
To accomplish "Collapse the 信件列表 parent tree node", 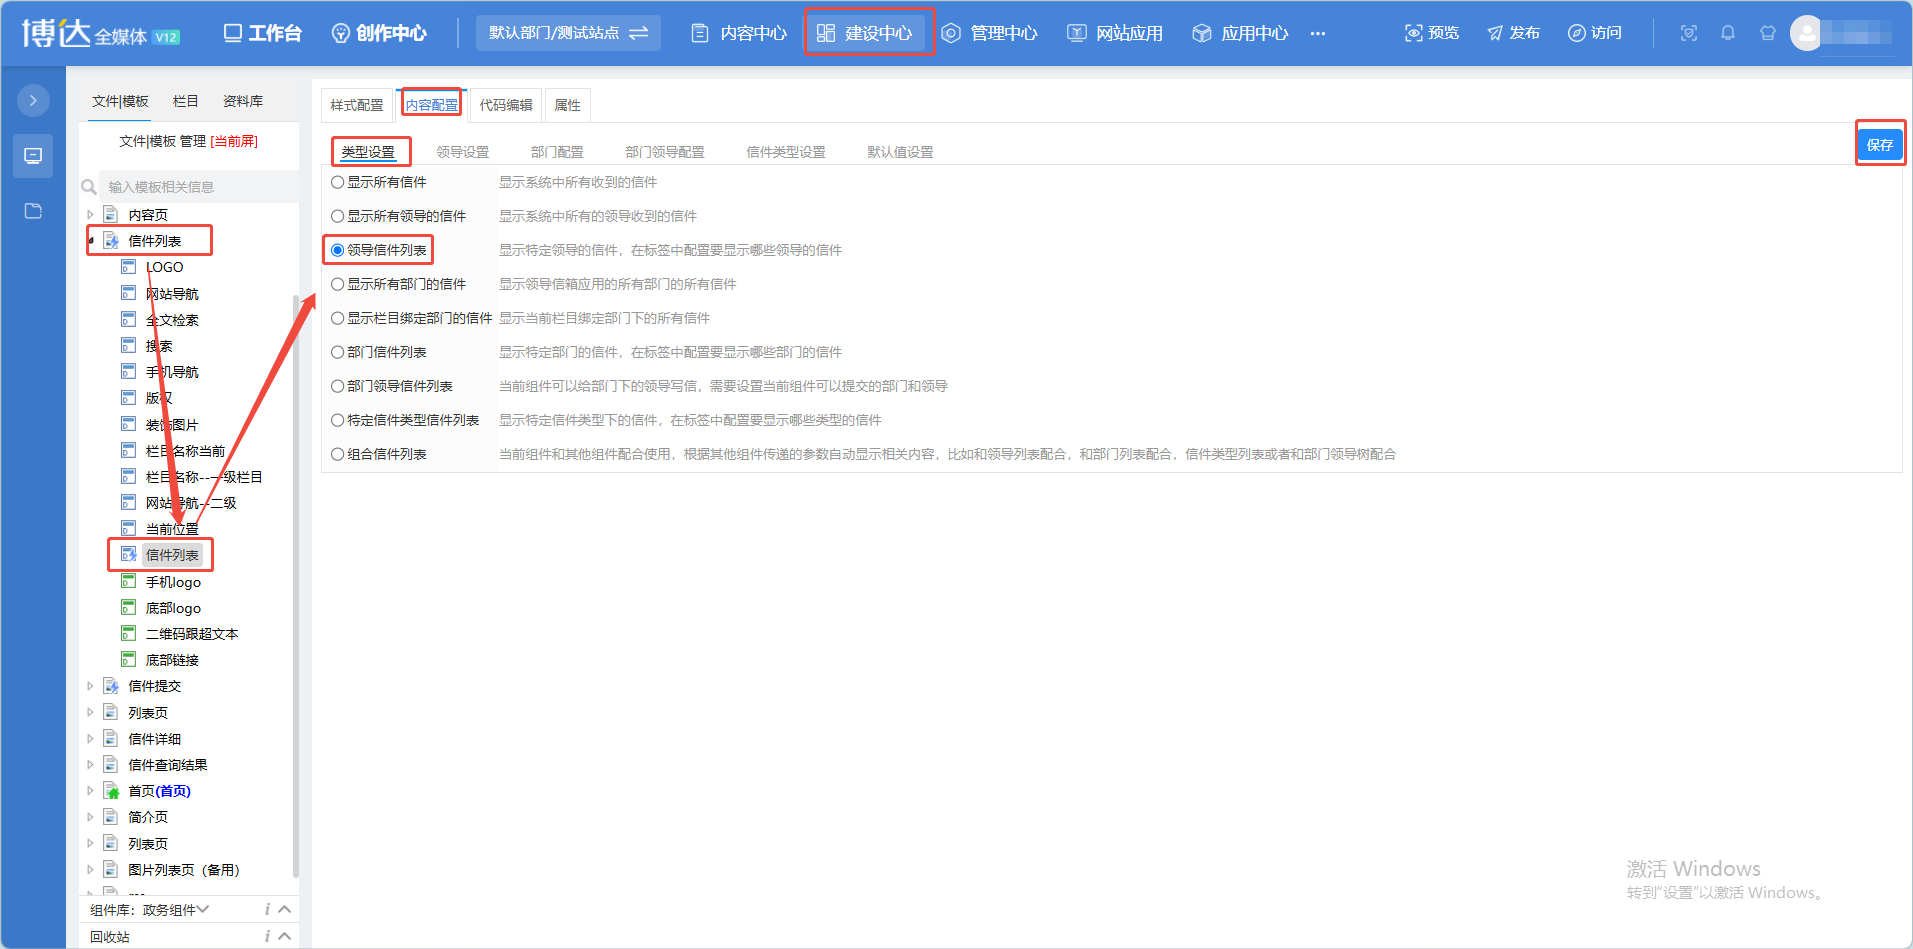I will 91,241.
